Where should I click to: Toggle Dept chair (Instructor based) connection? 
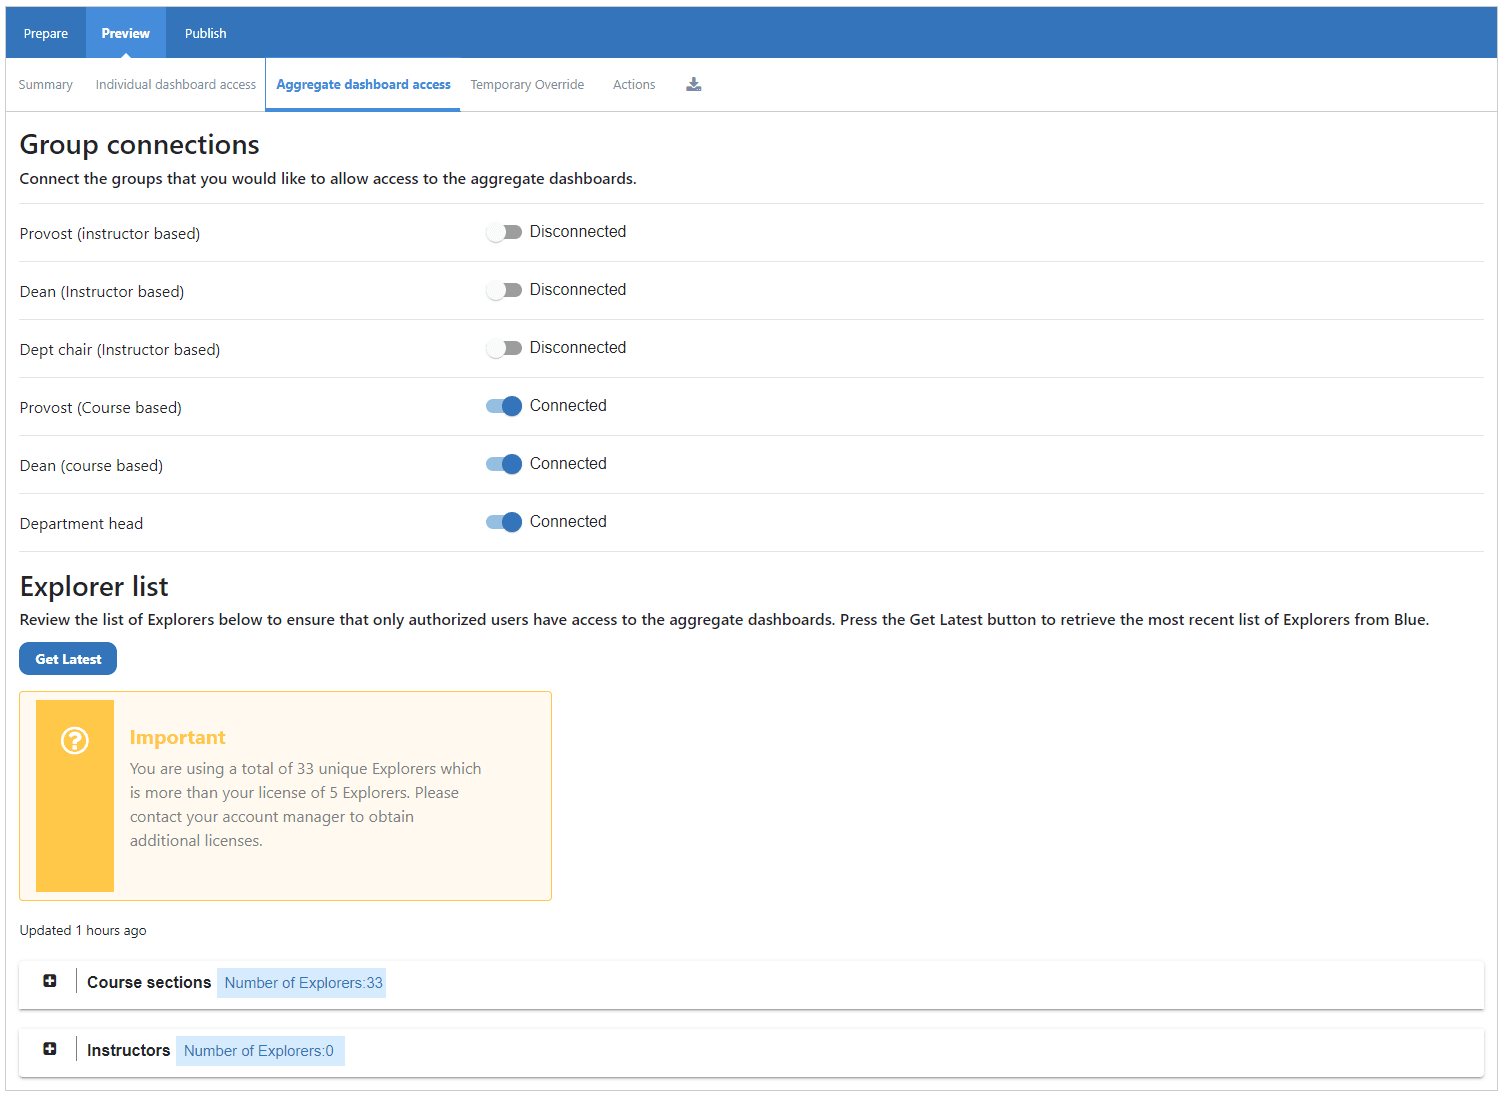[504, 348]
